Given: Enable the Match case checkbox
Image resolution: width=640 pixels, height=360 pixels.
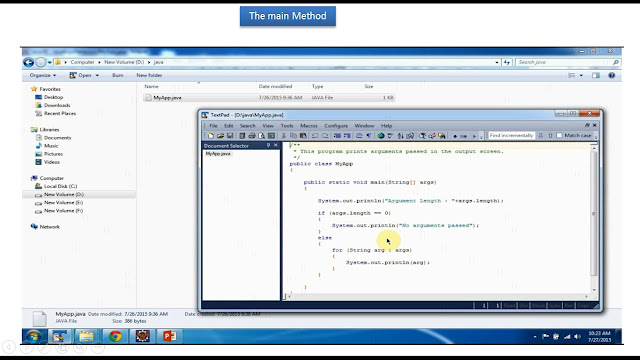Looking at the screenshot, I should point(559,136).
